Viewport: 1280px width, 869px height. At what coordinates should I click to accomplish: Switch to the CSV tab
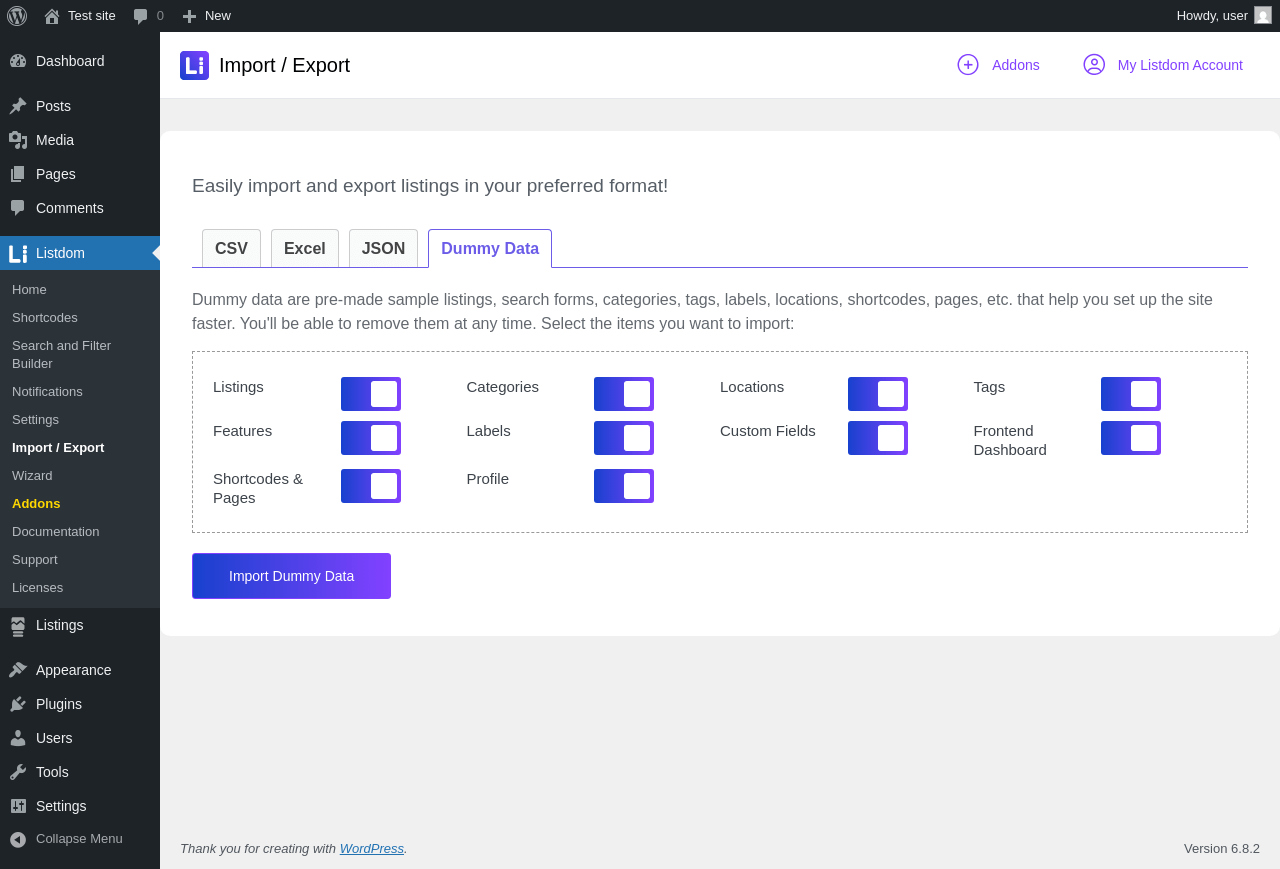pos(231,249)
